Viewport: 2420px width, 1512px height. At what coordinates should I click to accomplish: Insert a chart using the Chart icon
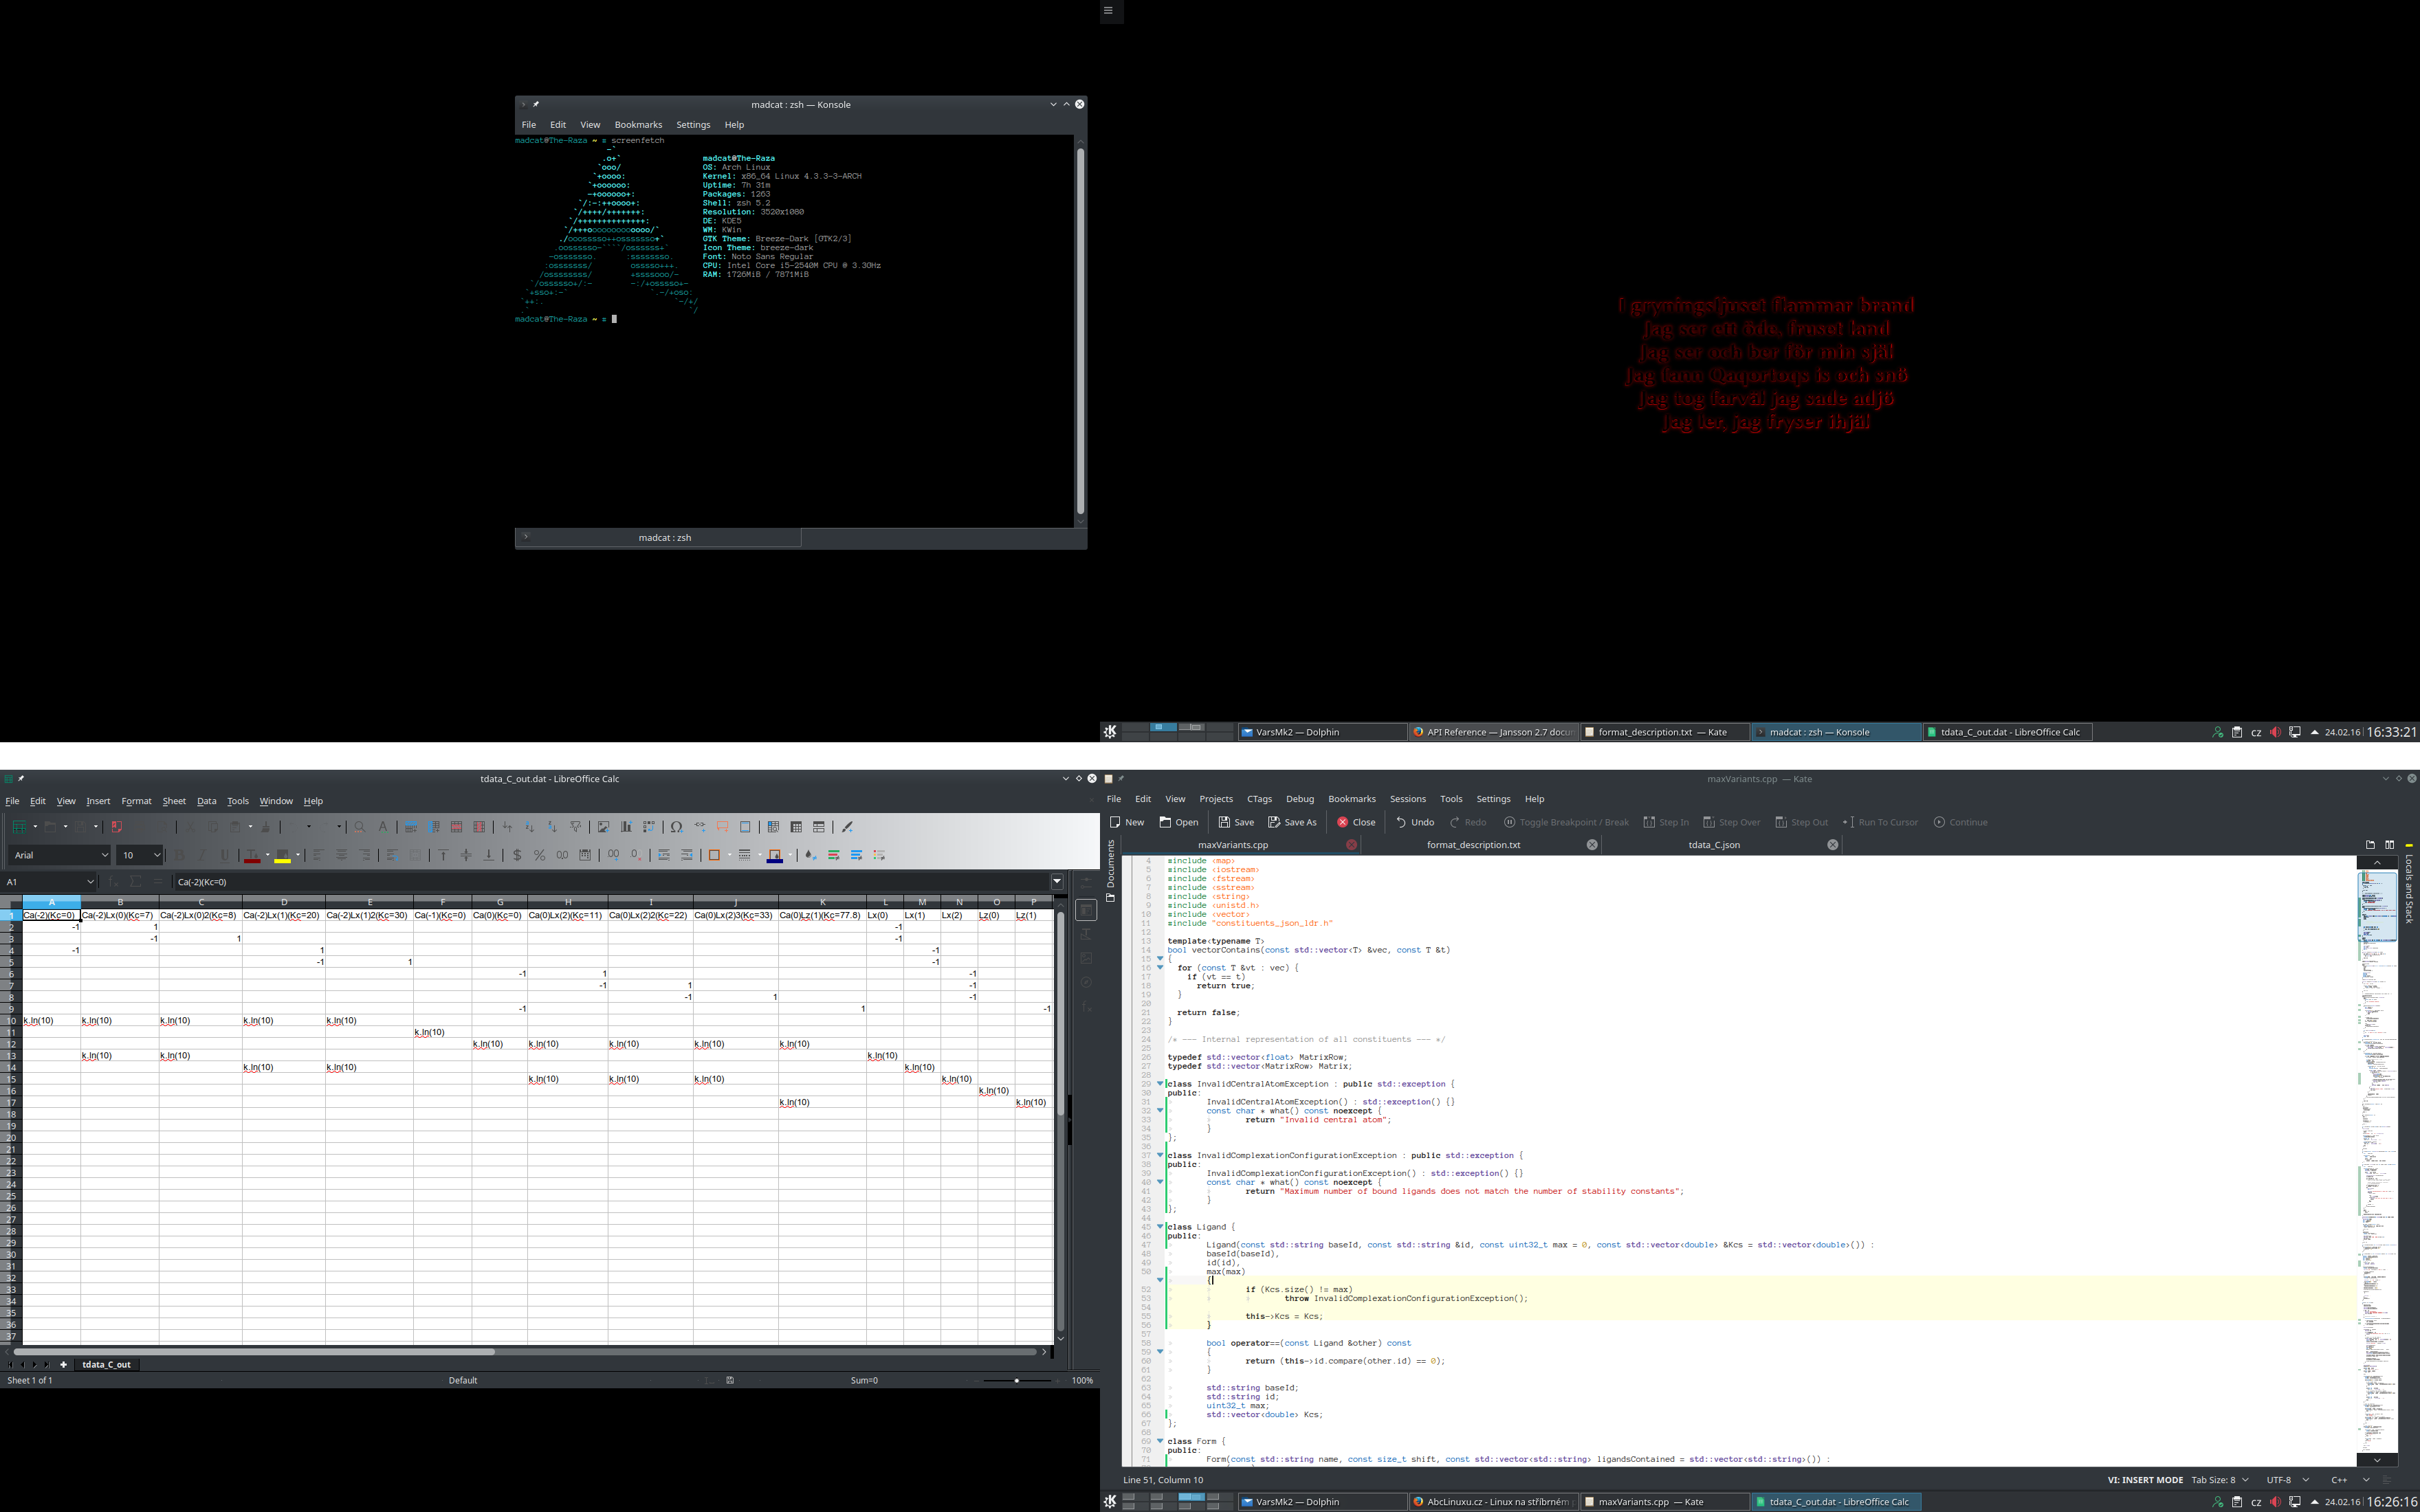626,827
